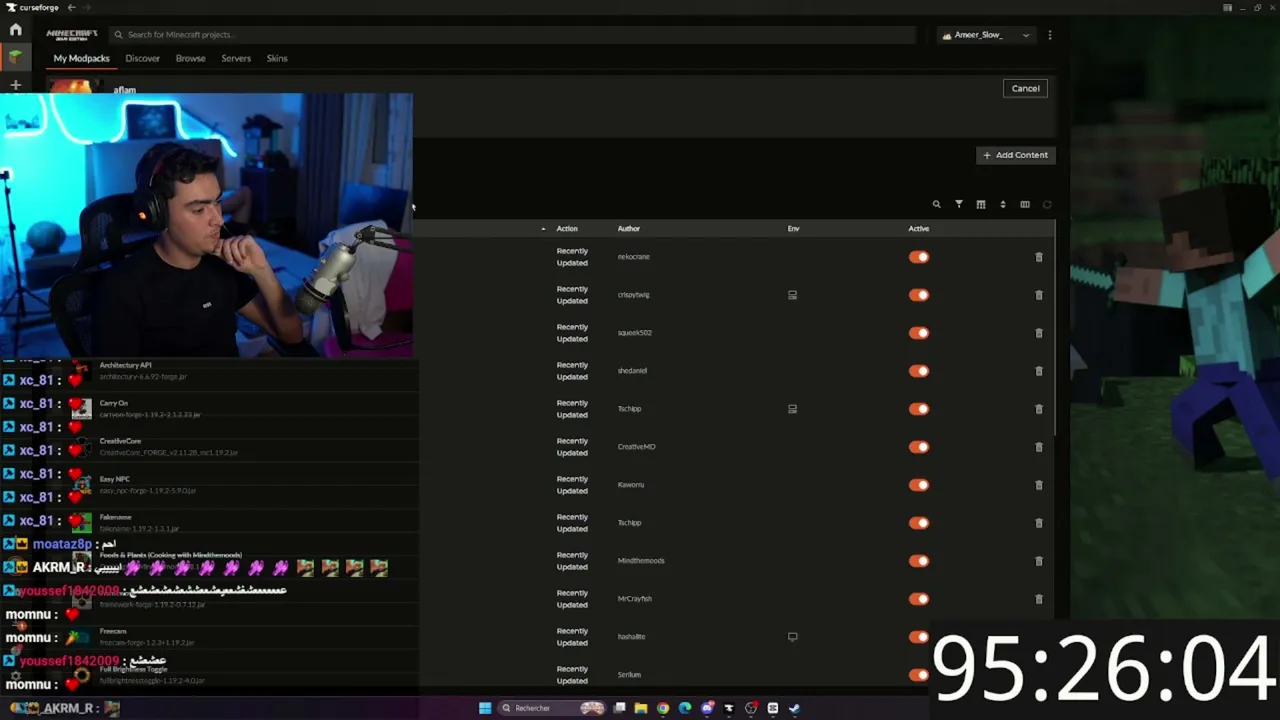This screenshot has height=720, width=1280.
Task: Click the columns layout icon
Action: [x=1025, y=205]
